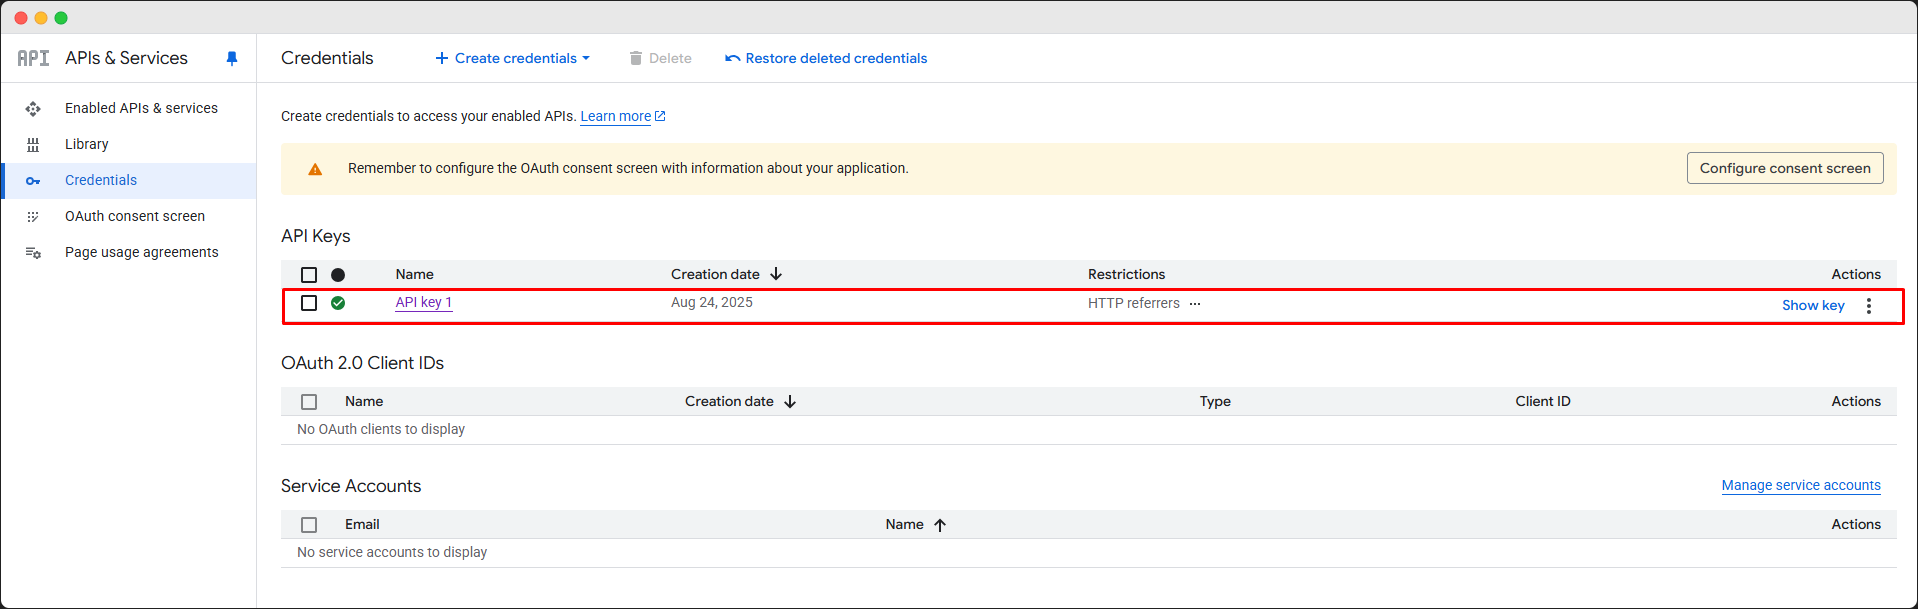Sort Service Accounts by Name arrow
This screenshot has height=609, width=1918.
940,525
